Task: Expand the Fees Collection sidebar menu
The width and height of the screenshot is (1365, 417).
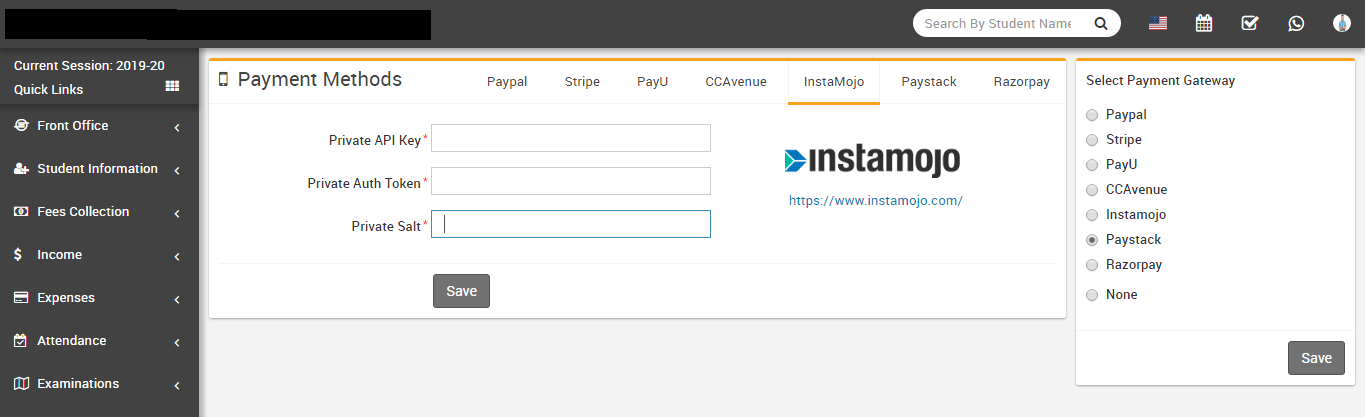Action: 98,212
